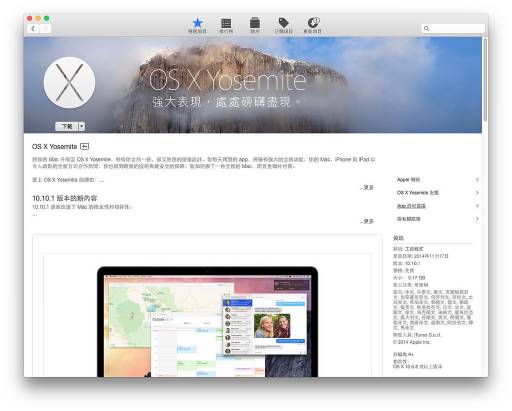Open the privacy policy link
The height and width of the screenshot is (411, 512).
(408, 219)
